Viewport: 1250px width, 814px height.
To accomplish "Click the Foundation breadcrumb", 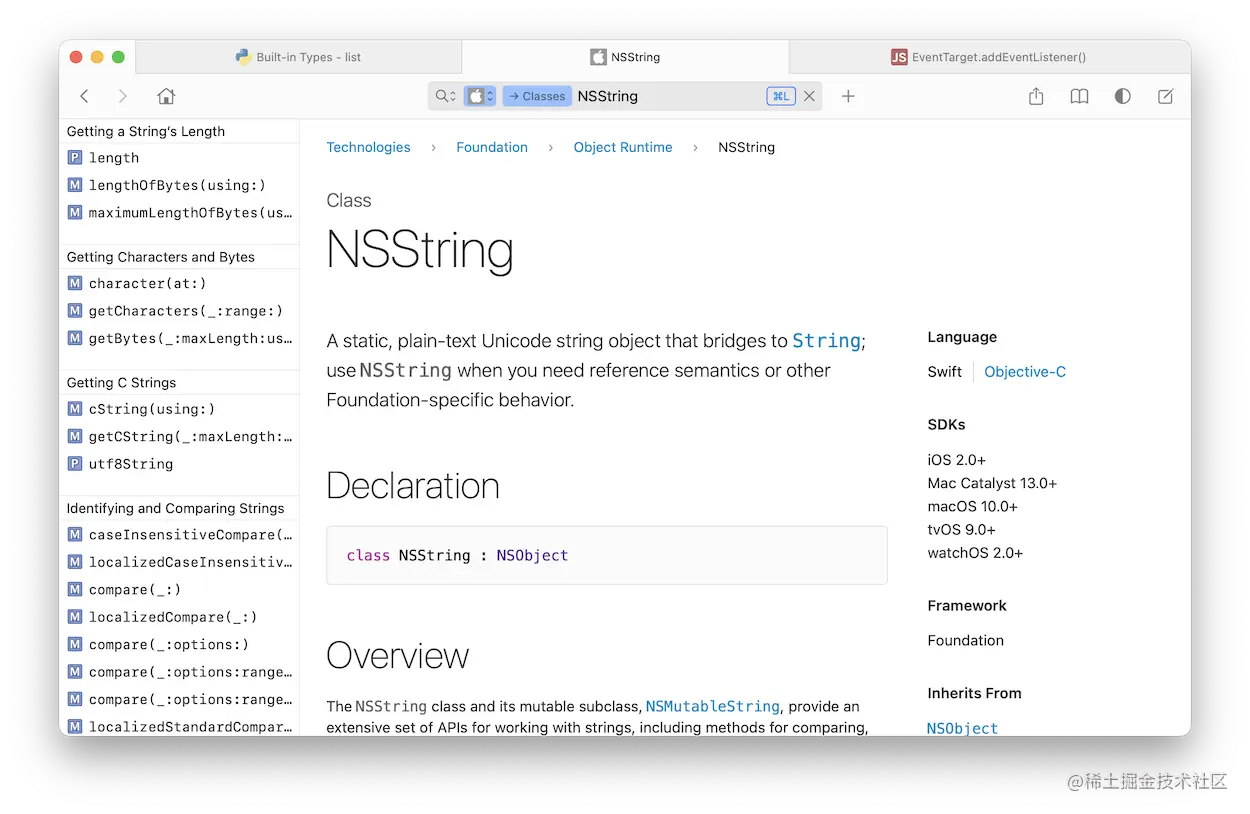I will [x=492, y=147].
